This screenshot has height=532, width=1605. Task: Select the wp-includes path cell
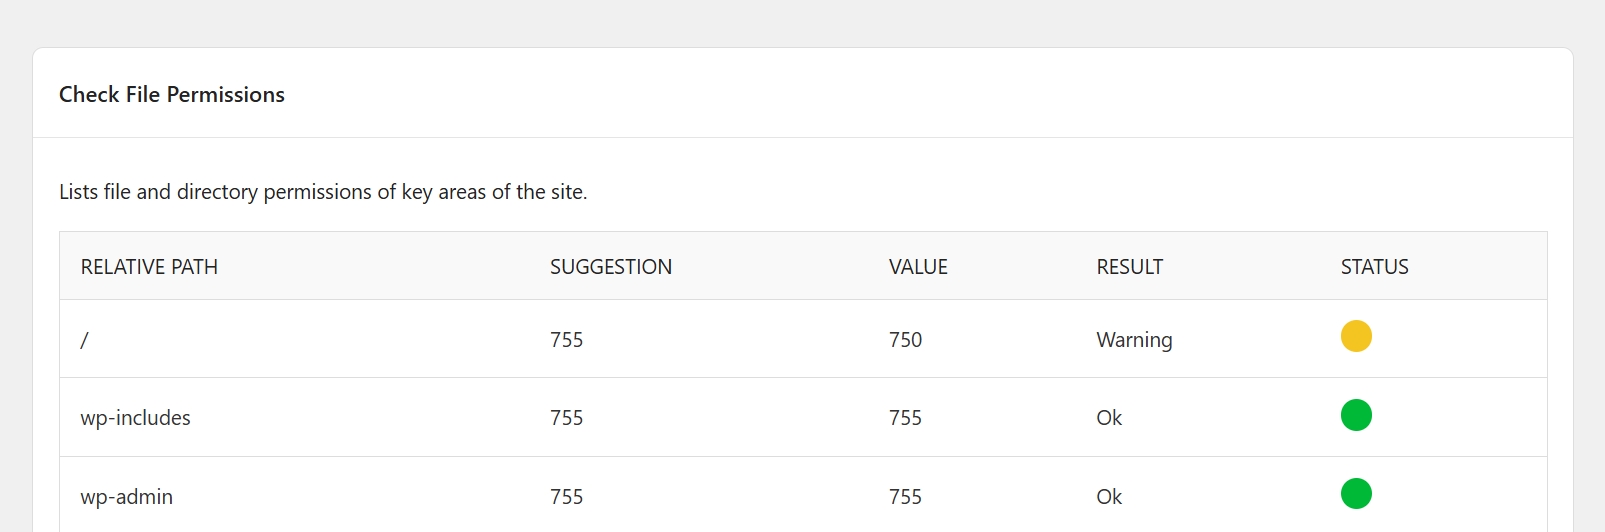click(136, 418)
